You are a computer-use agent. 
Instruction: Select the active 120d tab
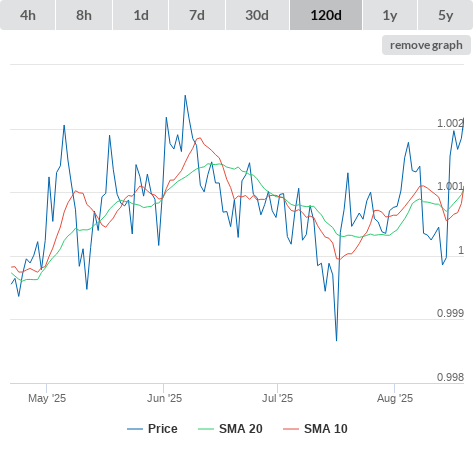pyautogui.click(x=326, y=15)
